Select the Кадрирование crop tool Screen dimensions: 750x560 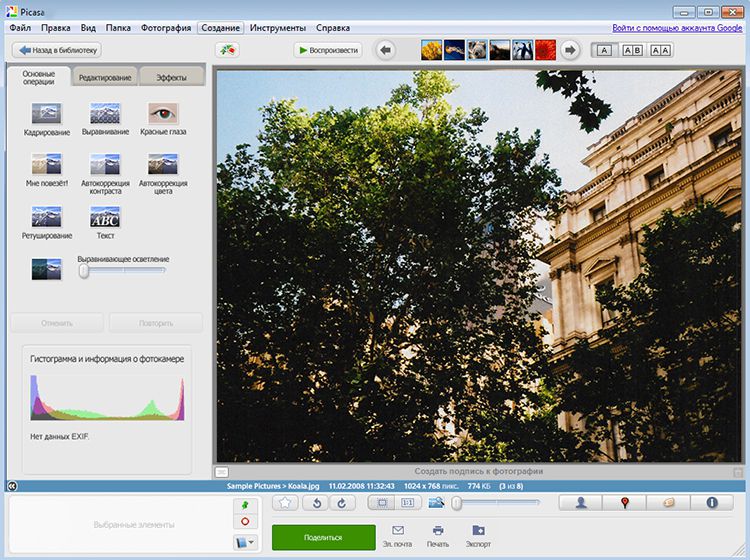tap(46, 114)
